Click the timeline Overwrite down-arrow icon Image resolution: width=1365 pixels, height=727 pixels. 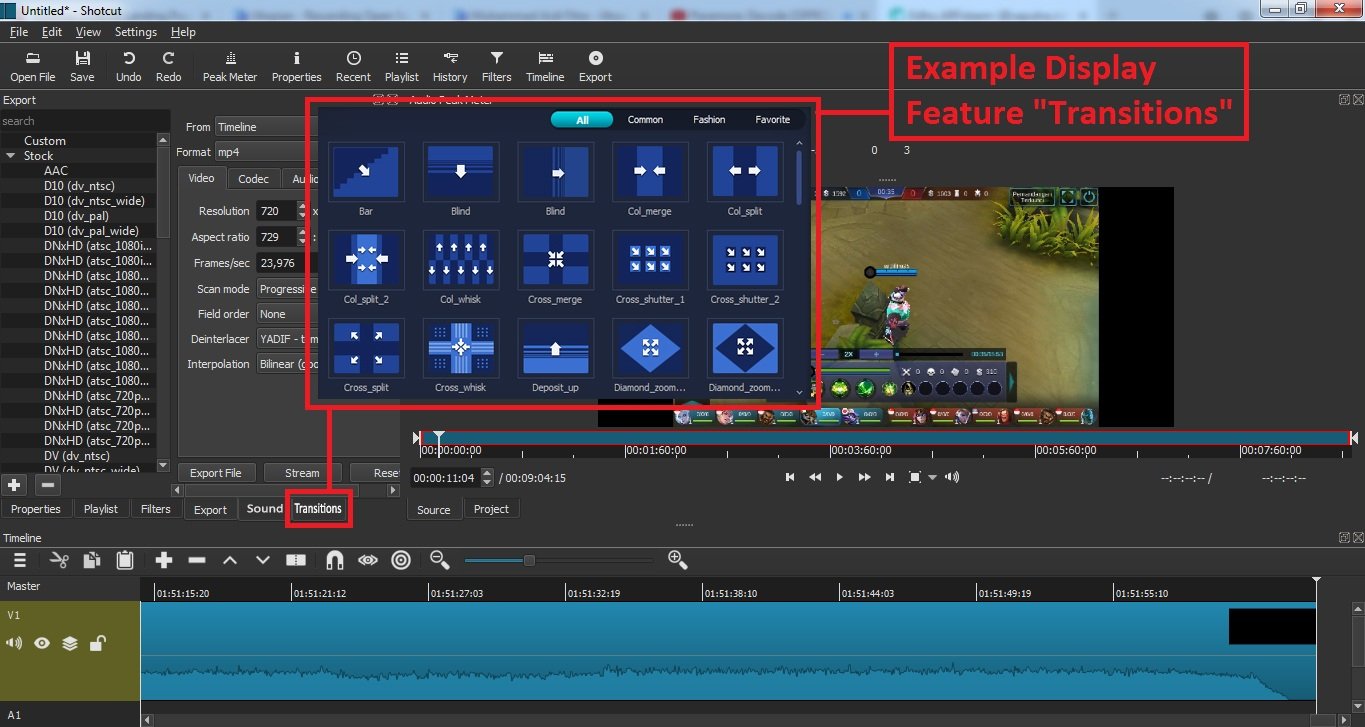tap(263, 561)
